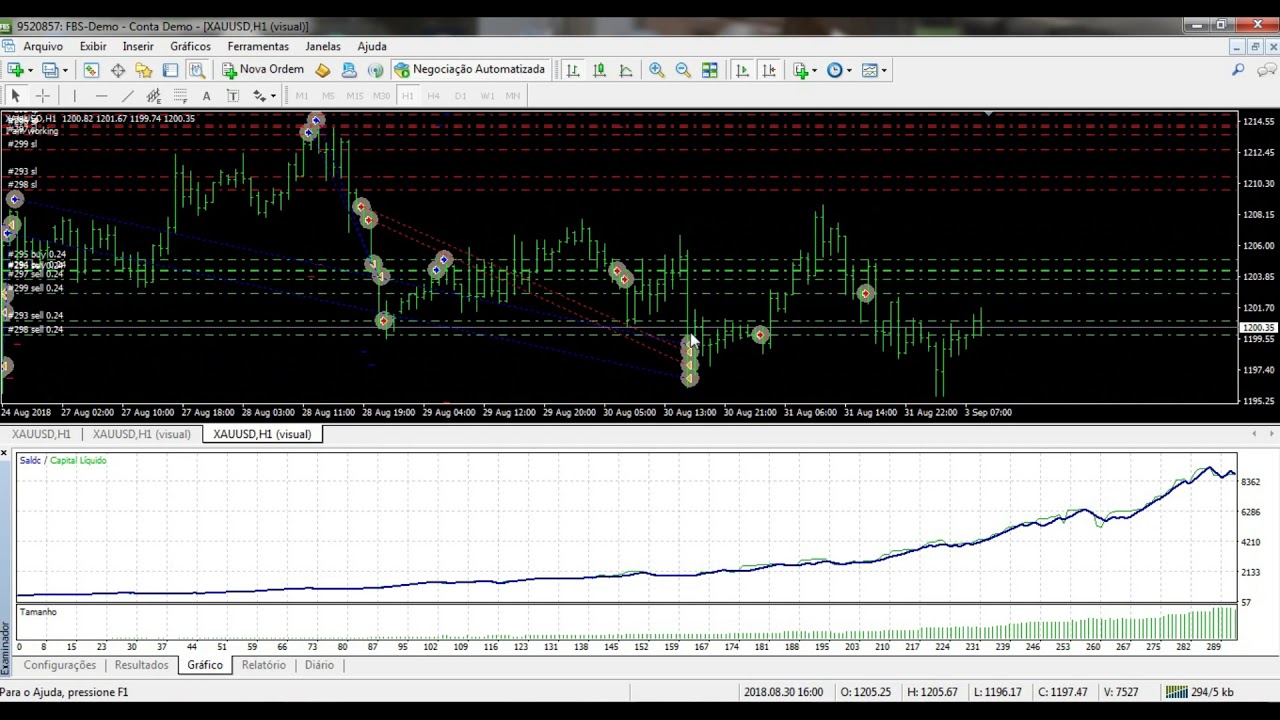
Task: Select the crosshair tool
Action: 42,96
